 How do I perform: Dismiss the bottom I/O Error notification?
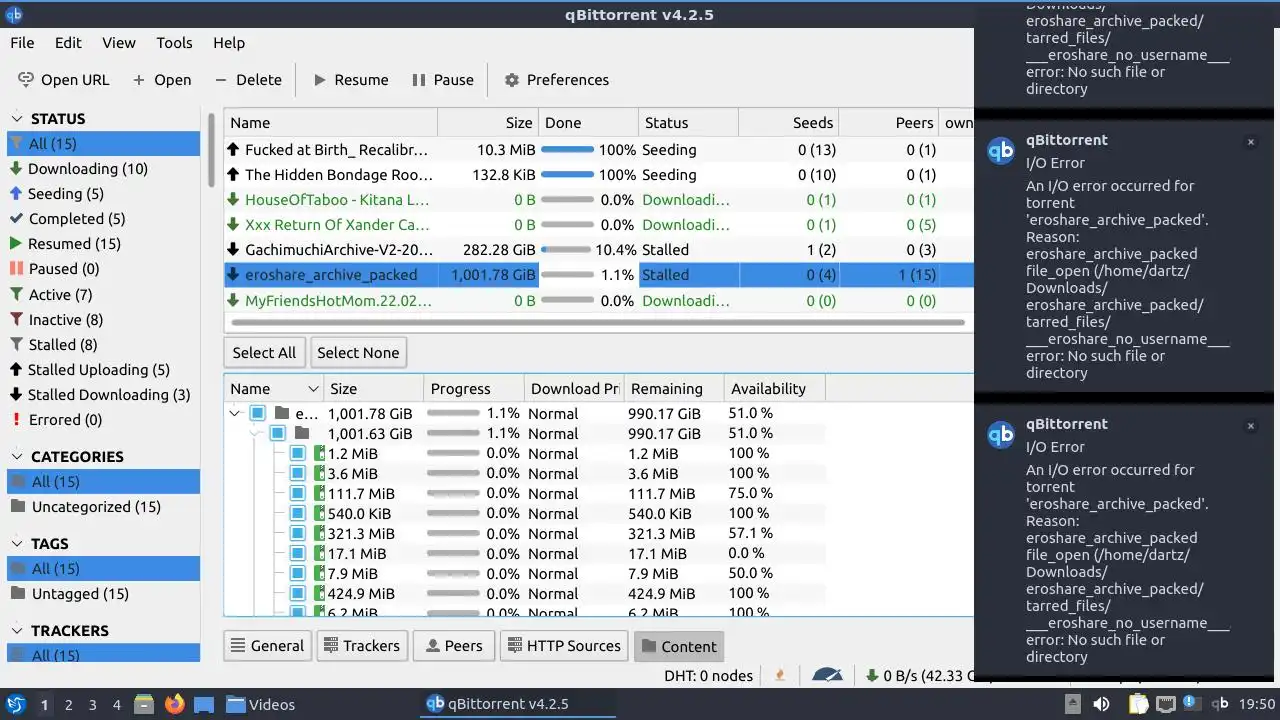1250,426
